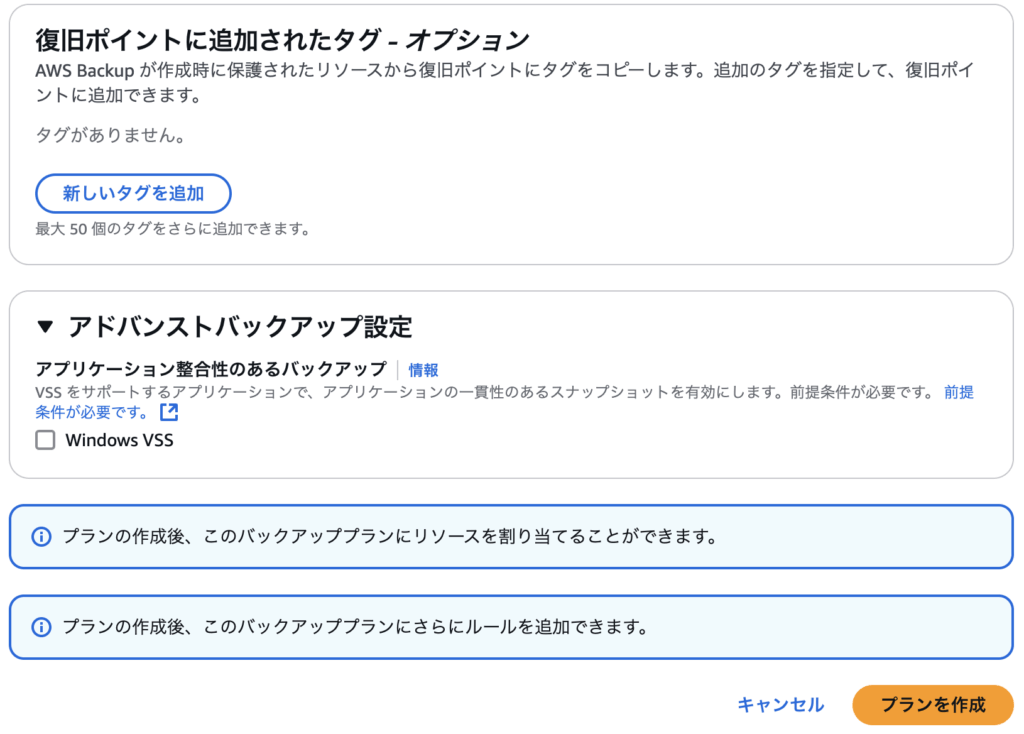Screen dimensions: 1024x734
Task: Click the タグがありません message
Action: pyautogui.click(x=111, y=135)
